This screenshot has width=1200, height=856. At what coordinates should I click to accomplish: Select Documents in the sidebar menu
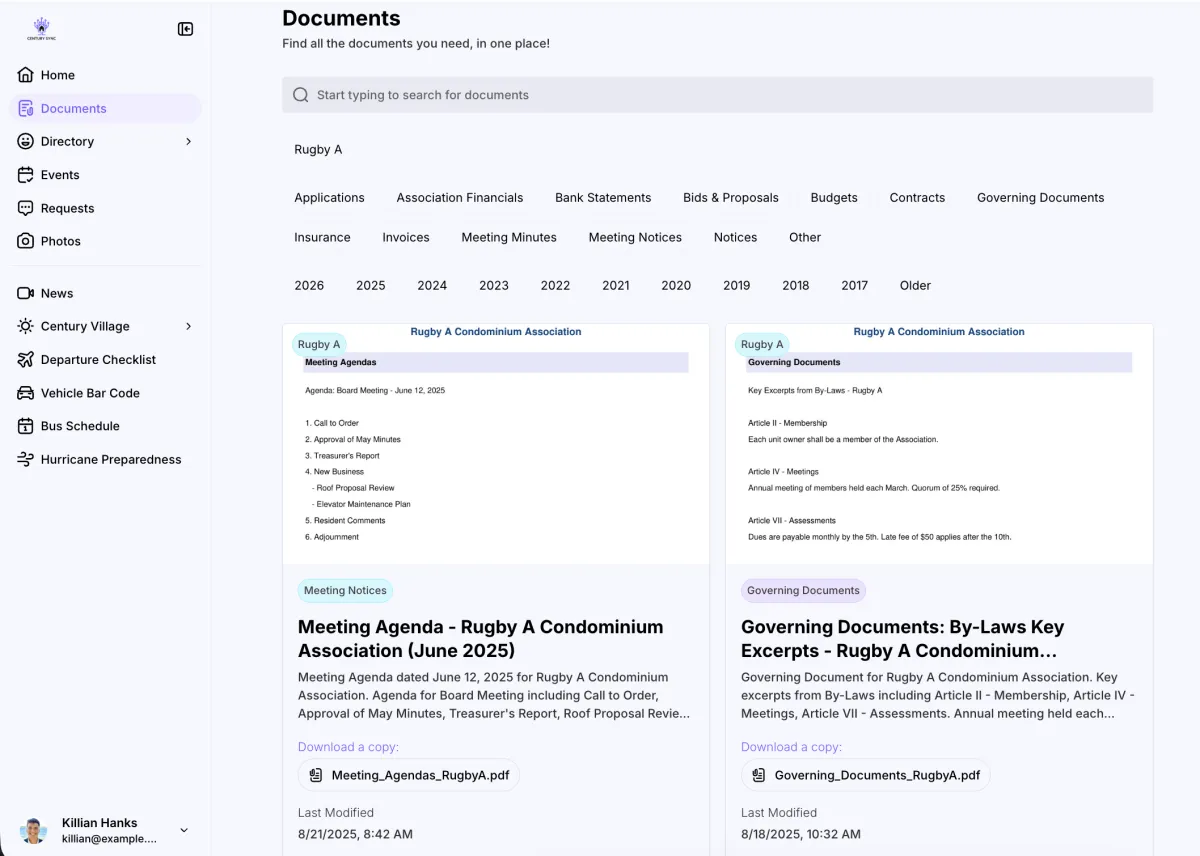pyautogui.click(x=73, y=108)
